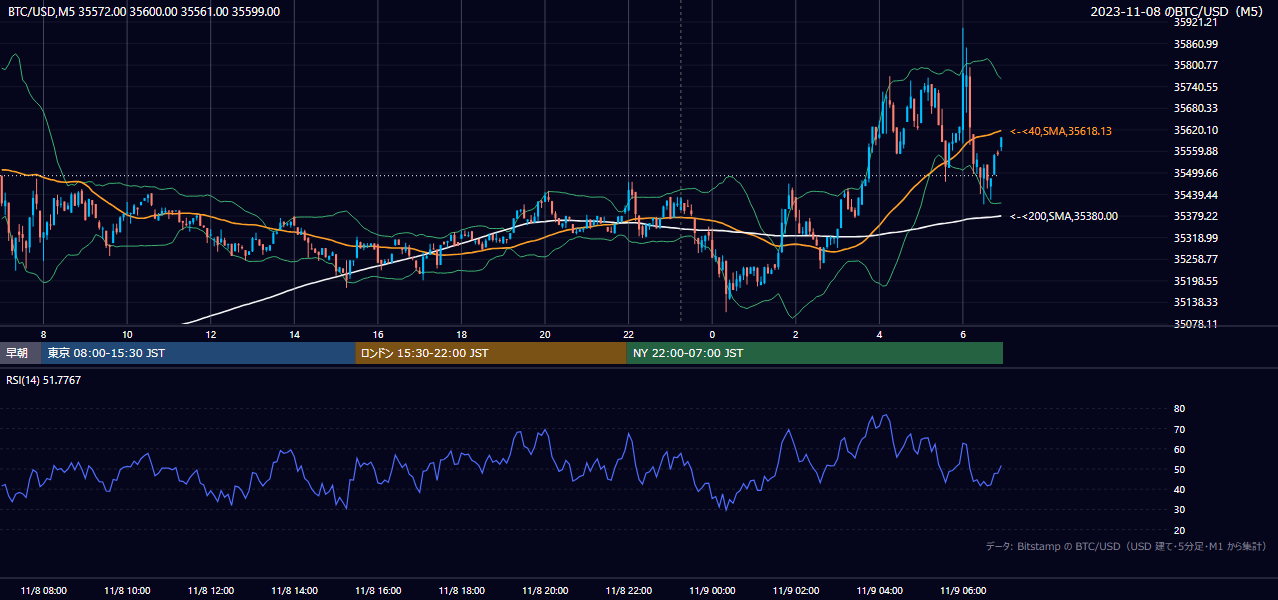
Task: Click the 11/8 14:00 time label
Action: [294, 590]
